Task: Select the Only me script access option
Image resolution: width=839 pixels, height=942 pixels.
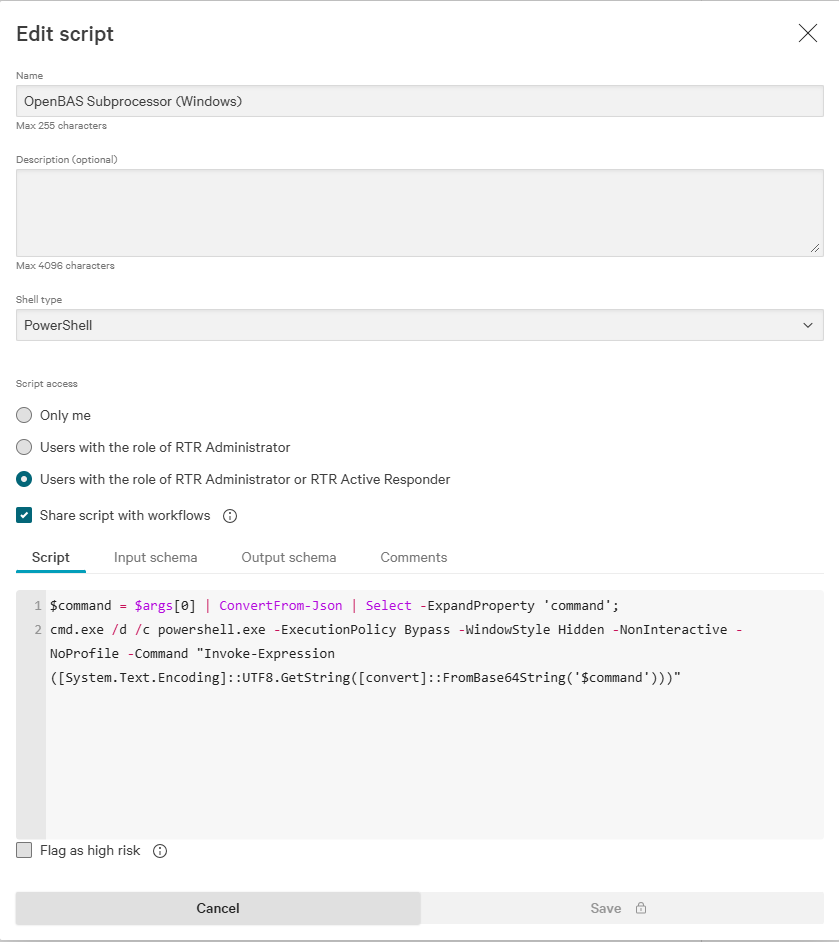Action: [x=23, y=415]
